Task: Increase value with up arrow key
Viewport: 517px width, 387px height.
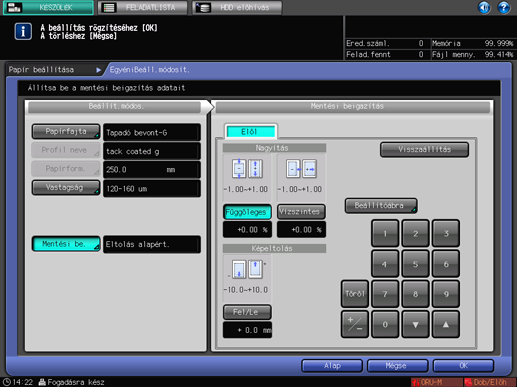Action: tap(446, 324)
